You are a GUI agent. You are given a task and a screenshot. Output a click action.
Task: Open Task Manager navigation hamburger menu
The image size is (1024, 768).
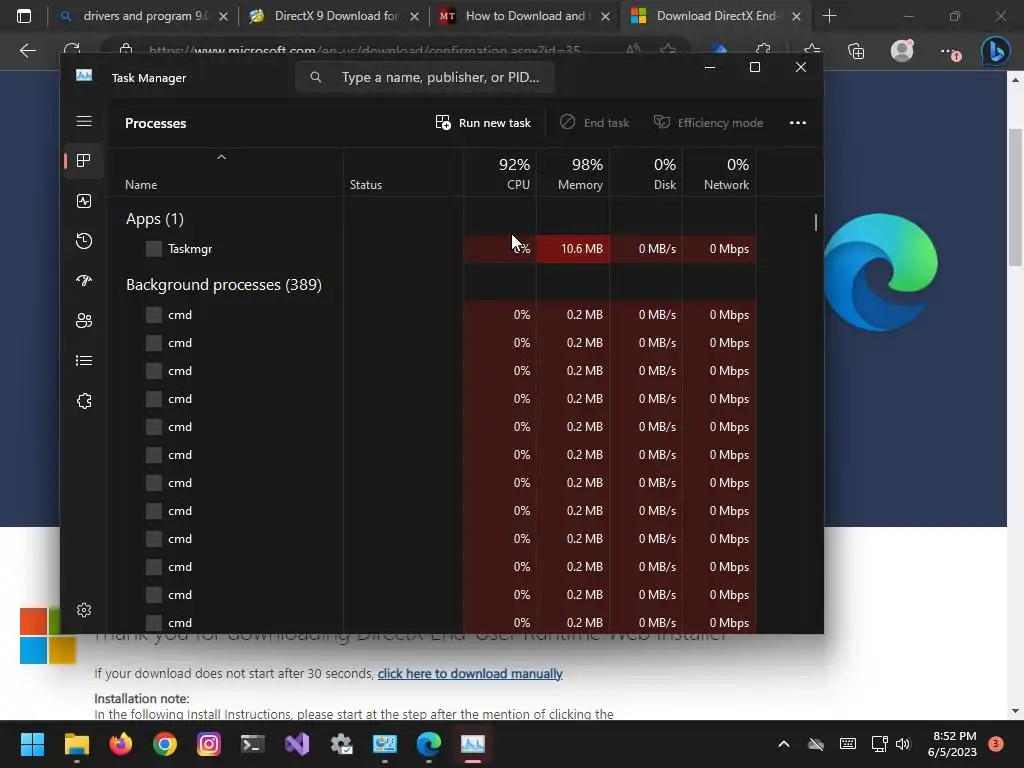pyautogui.click(x=84, y=121)
